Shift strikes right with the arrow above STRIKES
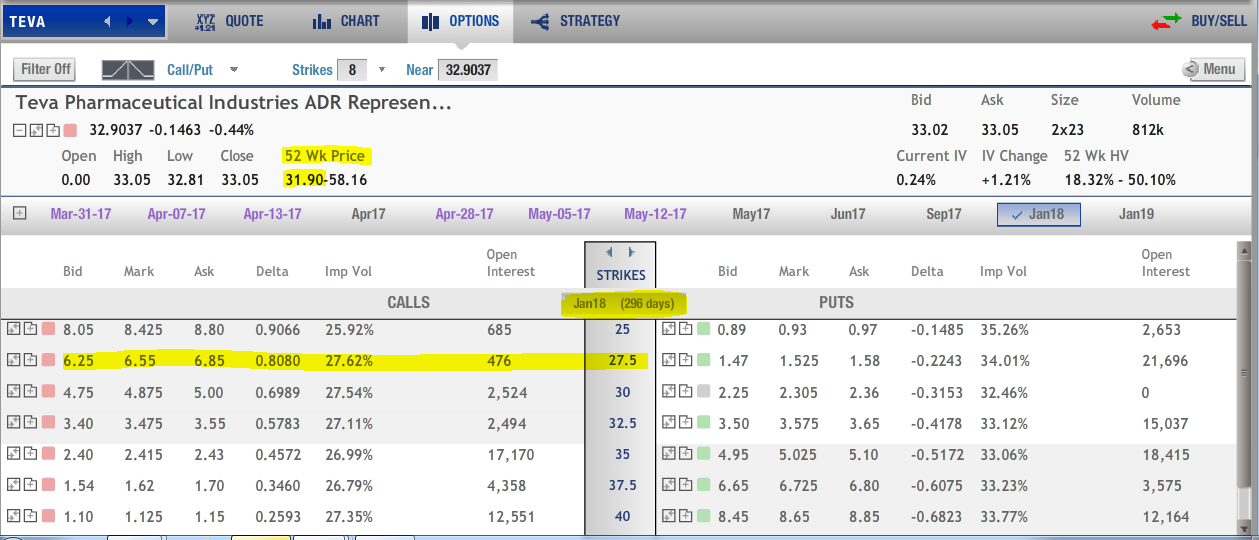Image resolution: width=1259 pixels, height=540 pixels. [x=631, y=253]
